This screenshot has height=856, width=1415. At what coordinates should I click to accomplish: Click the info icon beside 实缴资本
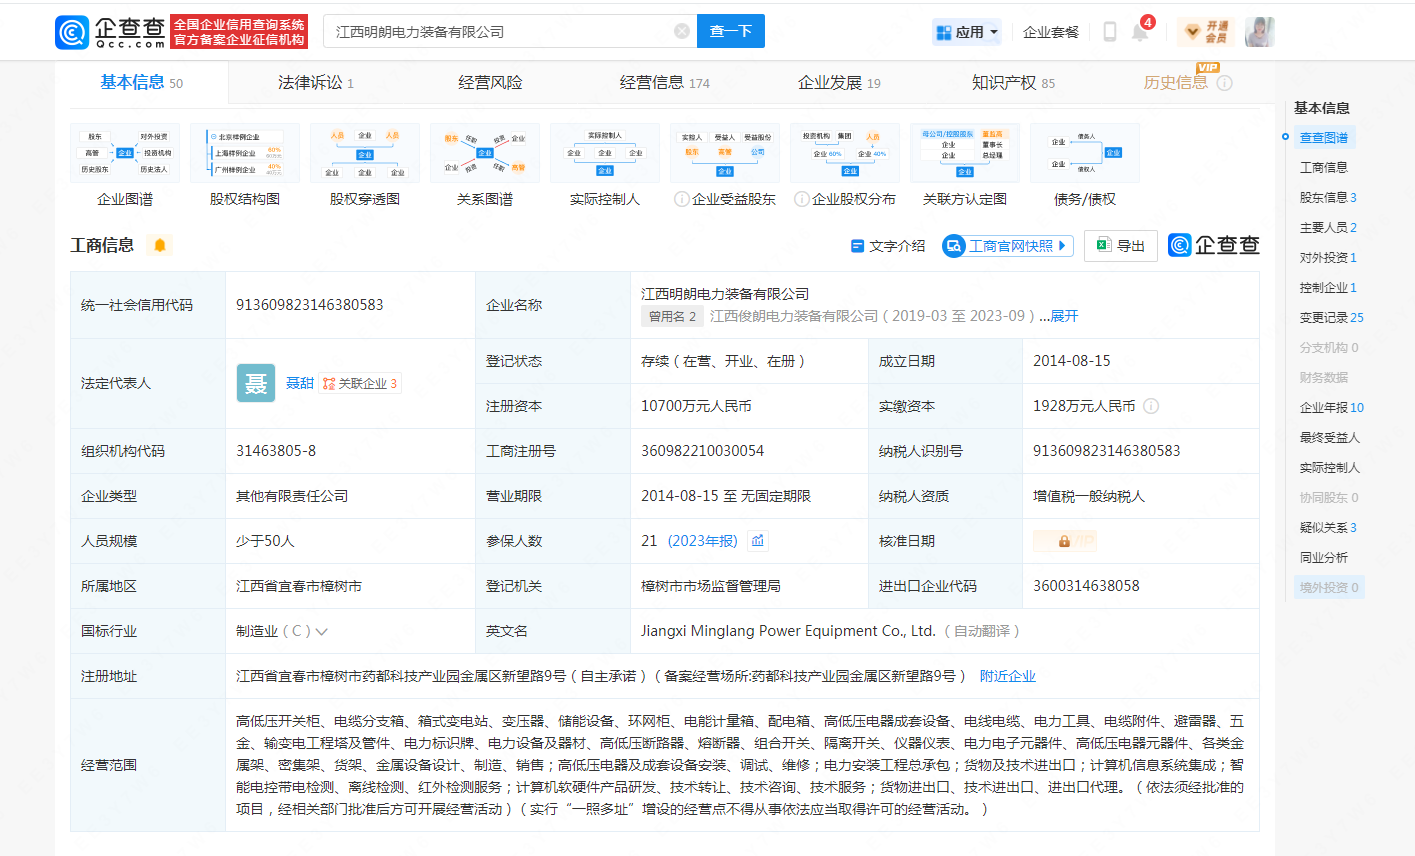(1151, 406)
